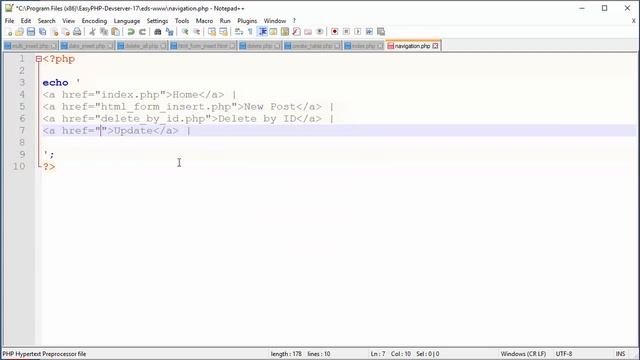Switch to the navigation.php tab
Viewport: 640px width, 360px height.
click(x=412, y=46)
